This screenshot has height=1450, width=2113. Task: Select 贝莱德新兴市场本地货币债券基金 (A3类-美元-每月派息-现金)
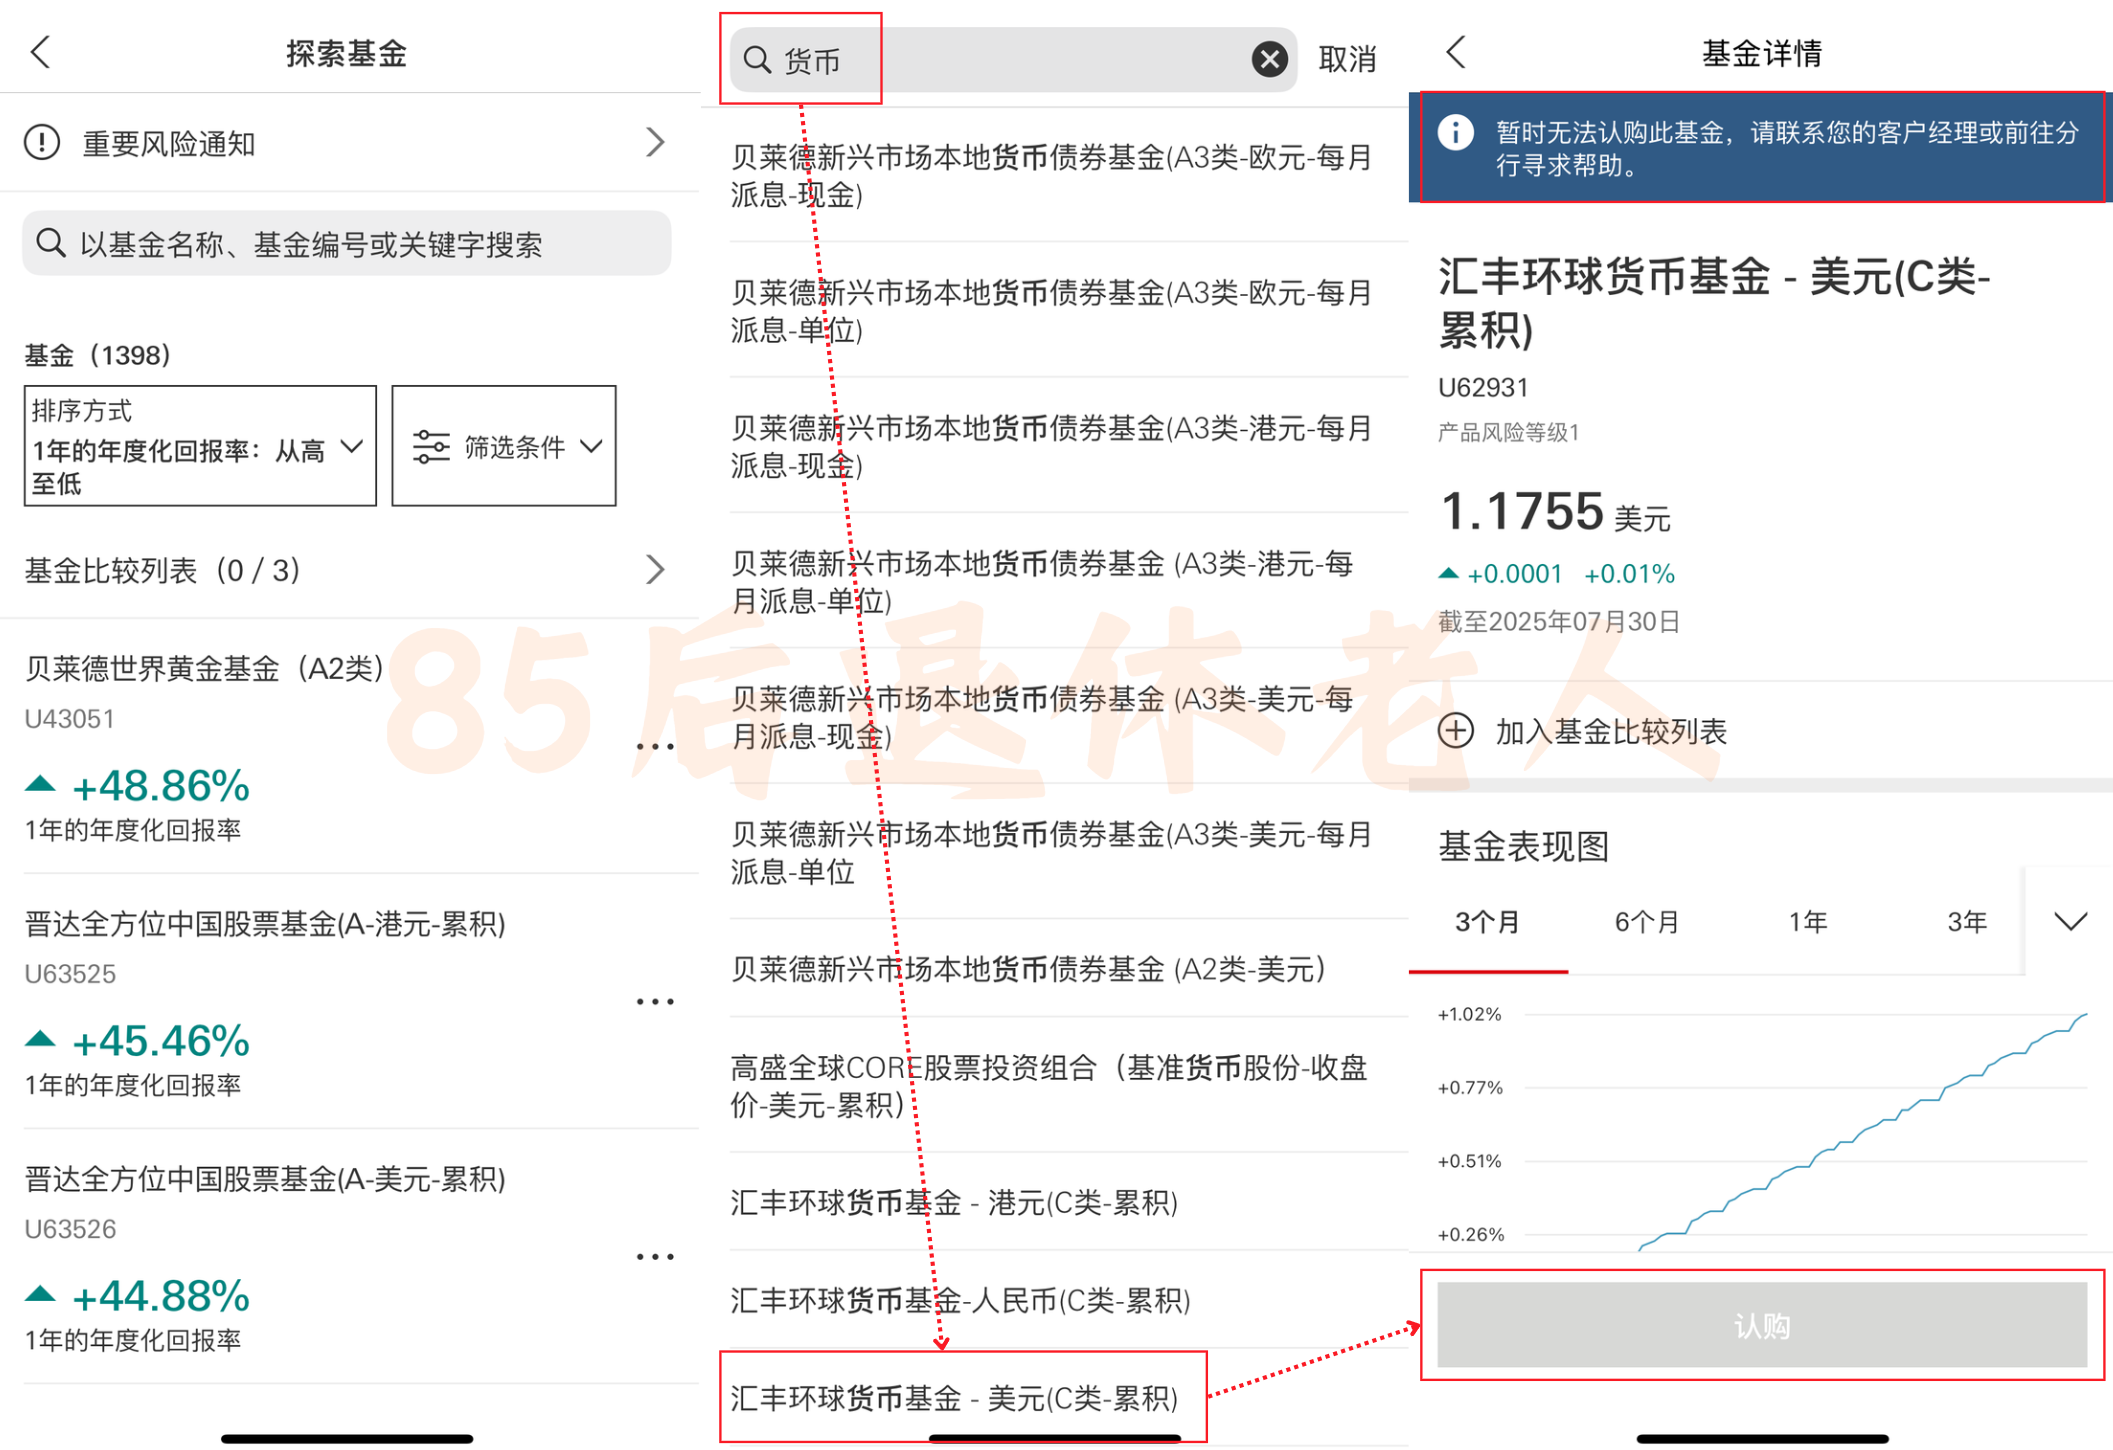point(1042,717)
